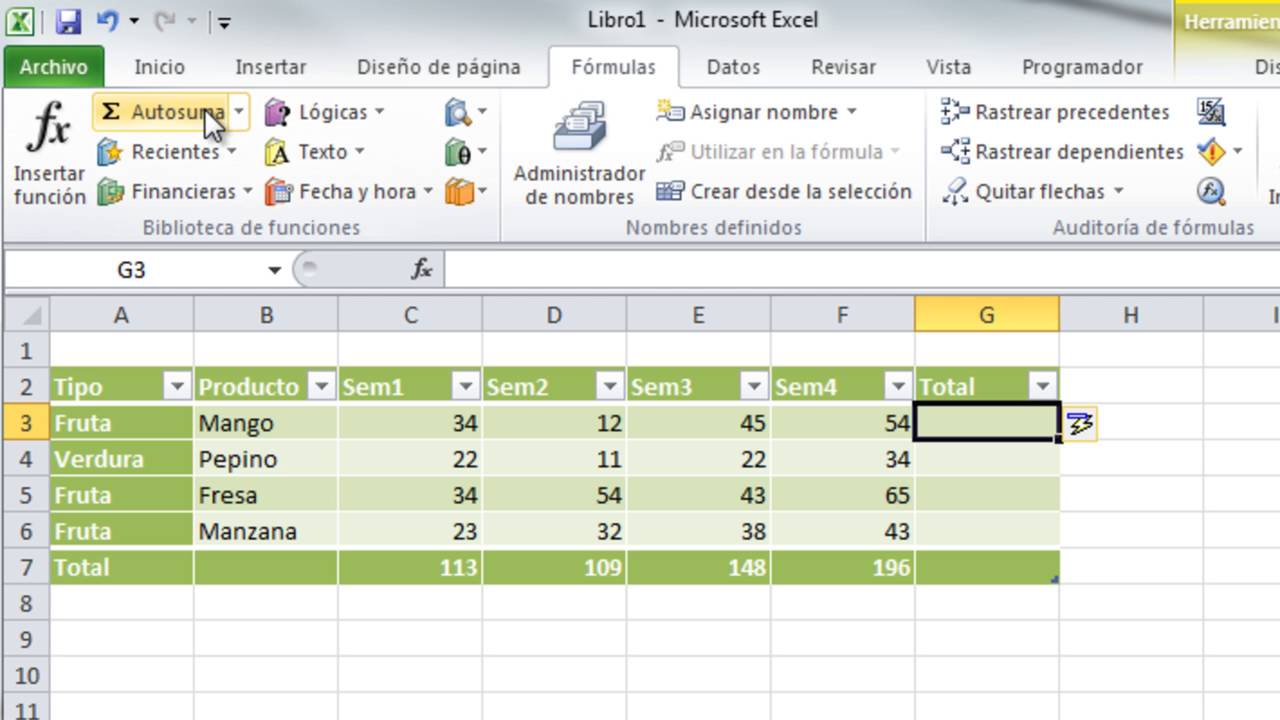Select column A header
Viewport: 1280px width, 720px height.
point(121,315)
